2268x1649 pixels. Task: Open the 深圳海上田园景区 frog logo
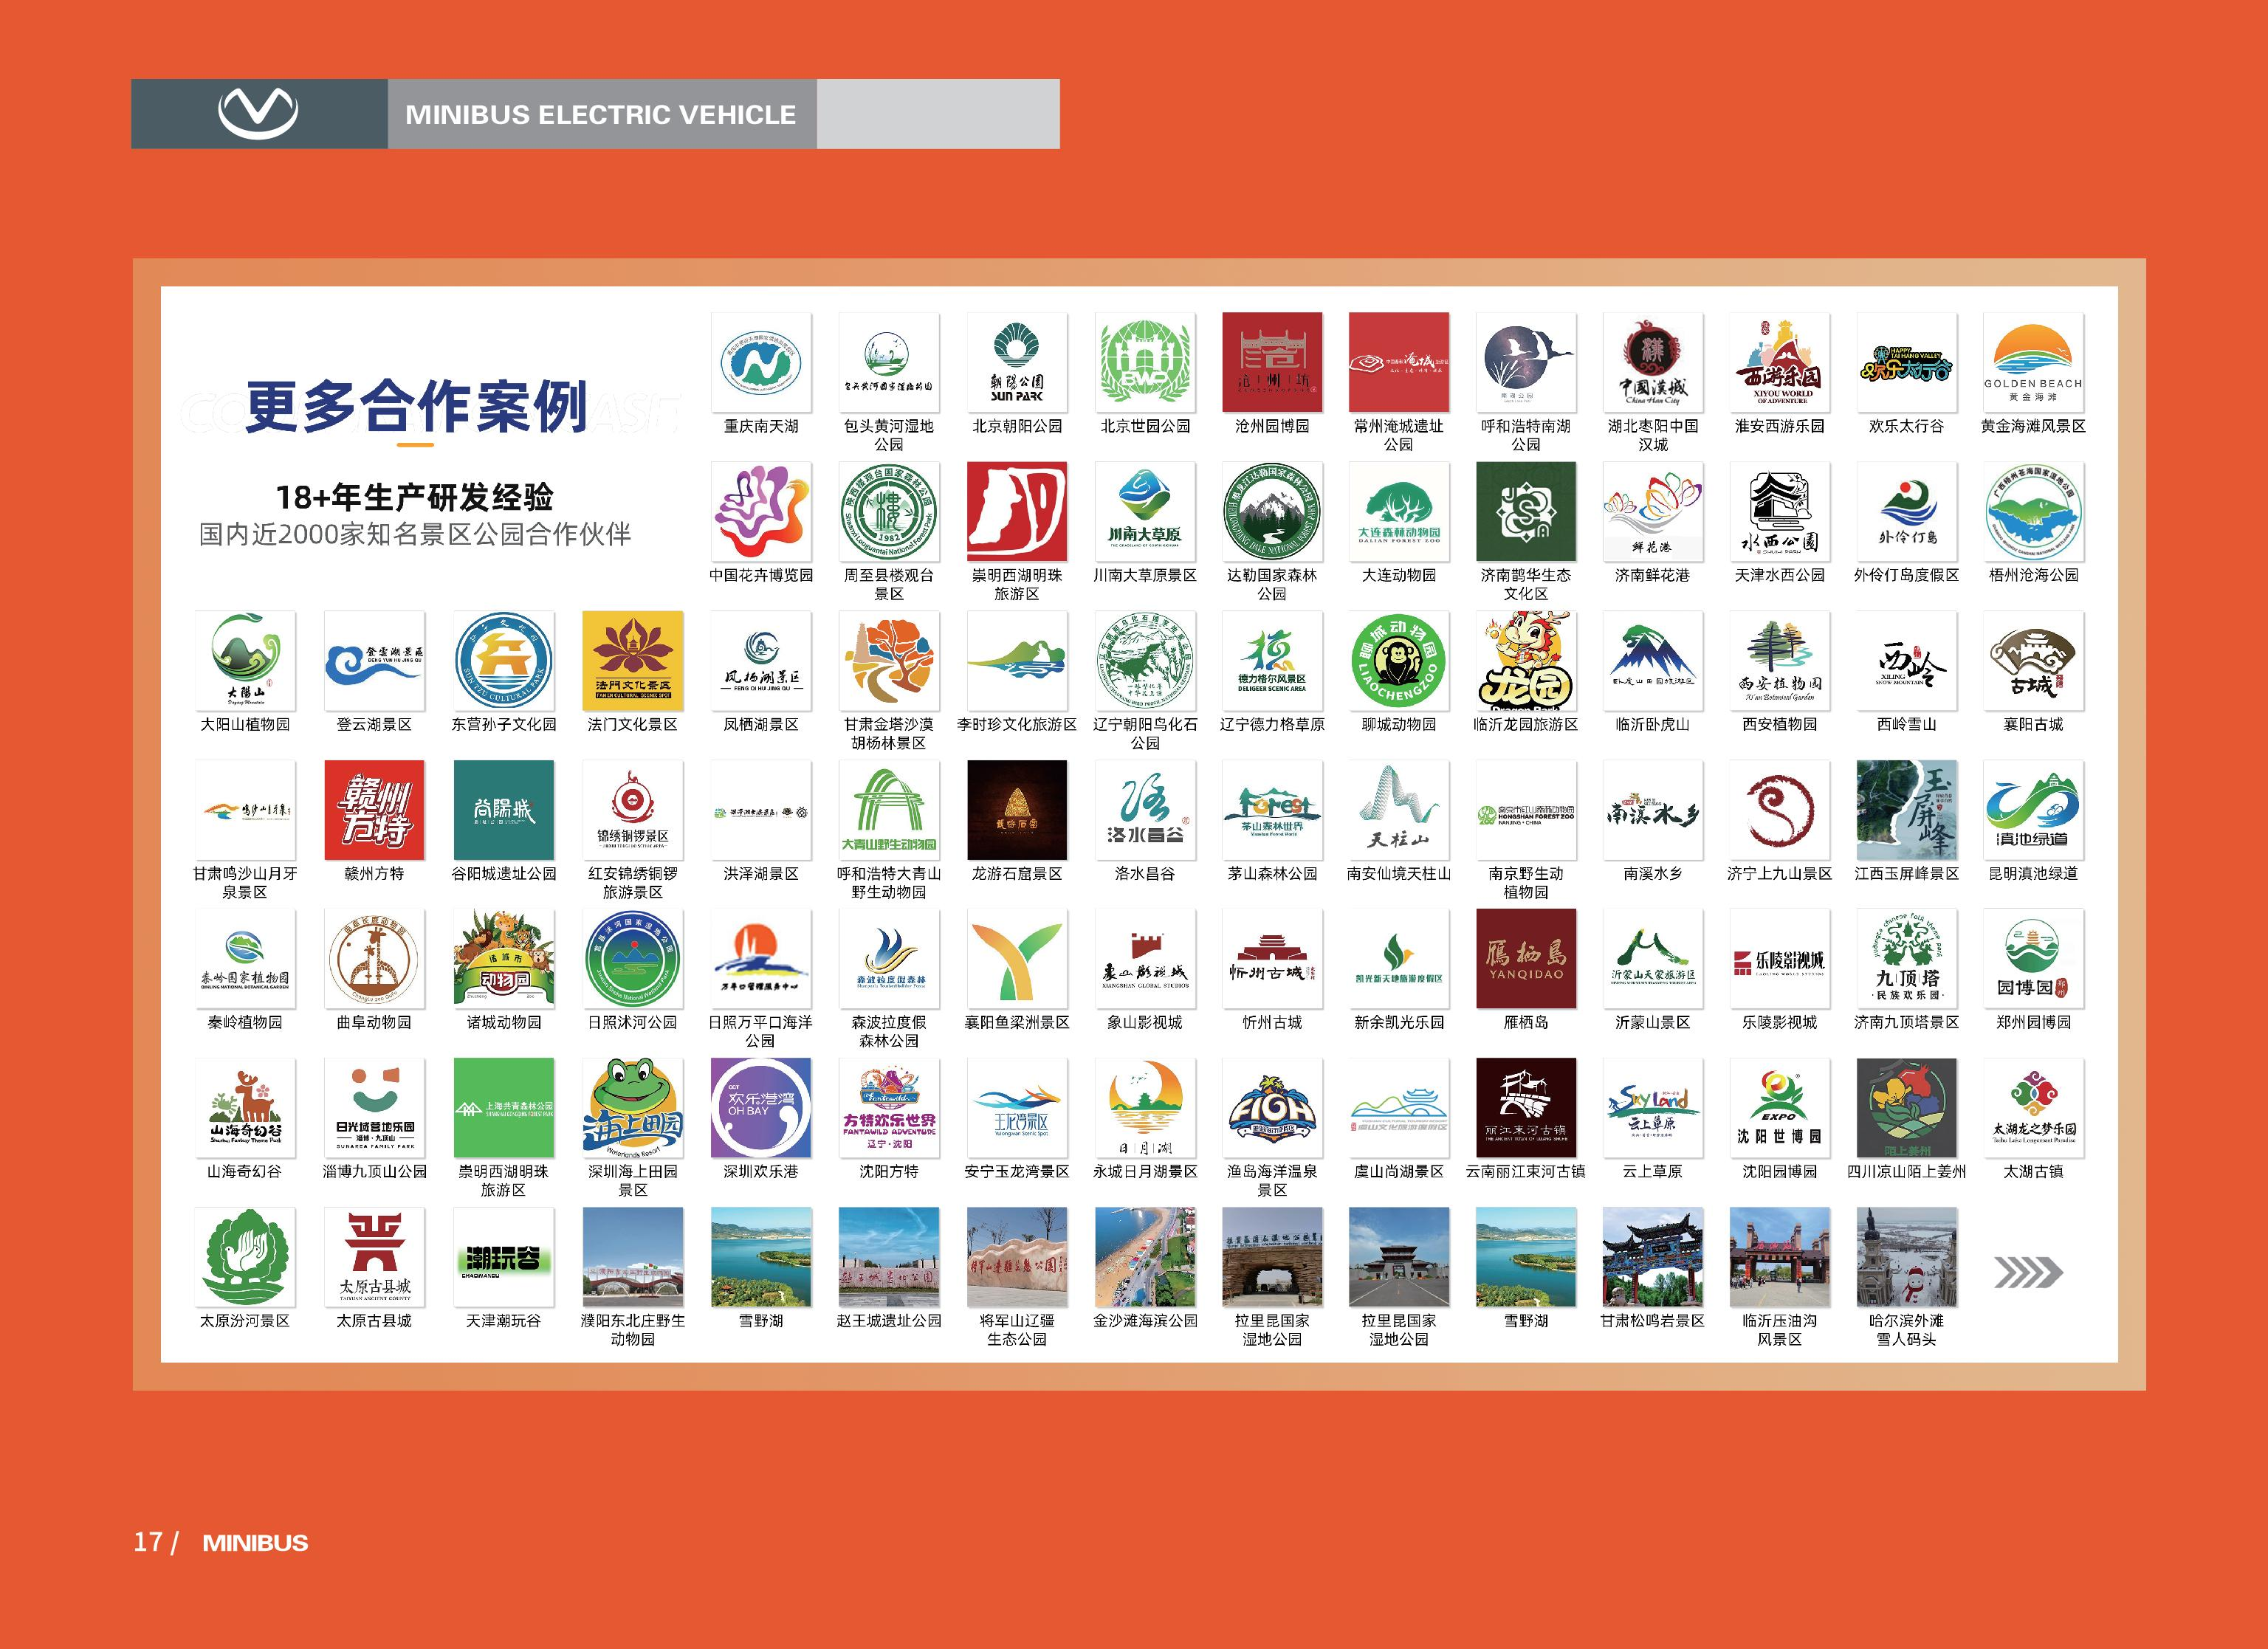[633, 1108]
